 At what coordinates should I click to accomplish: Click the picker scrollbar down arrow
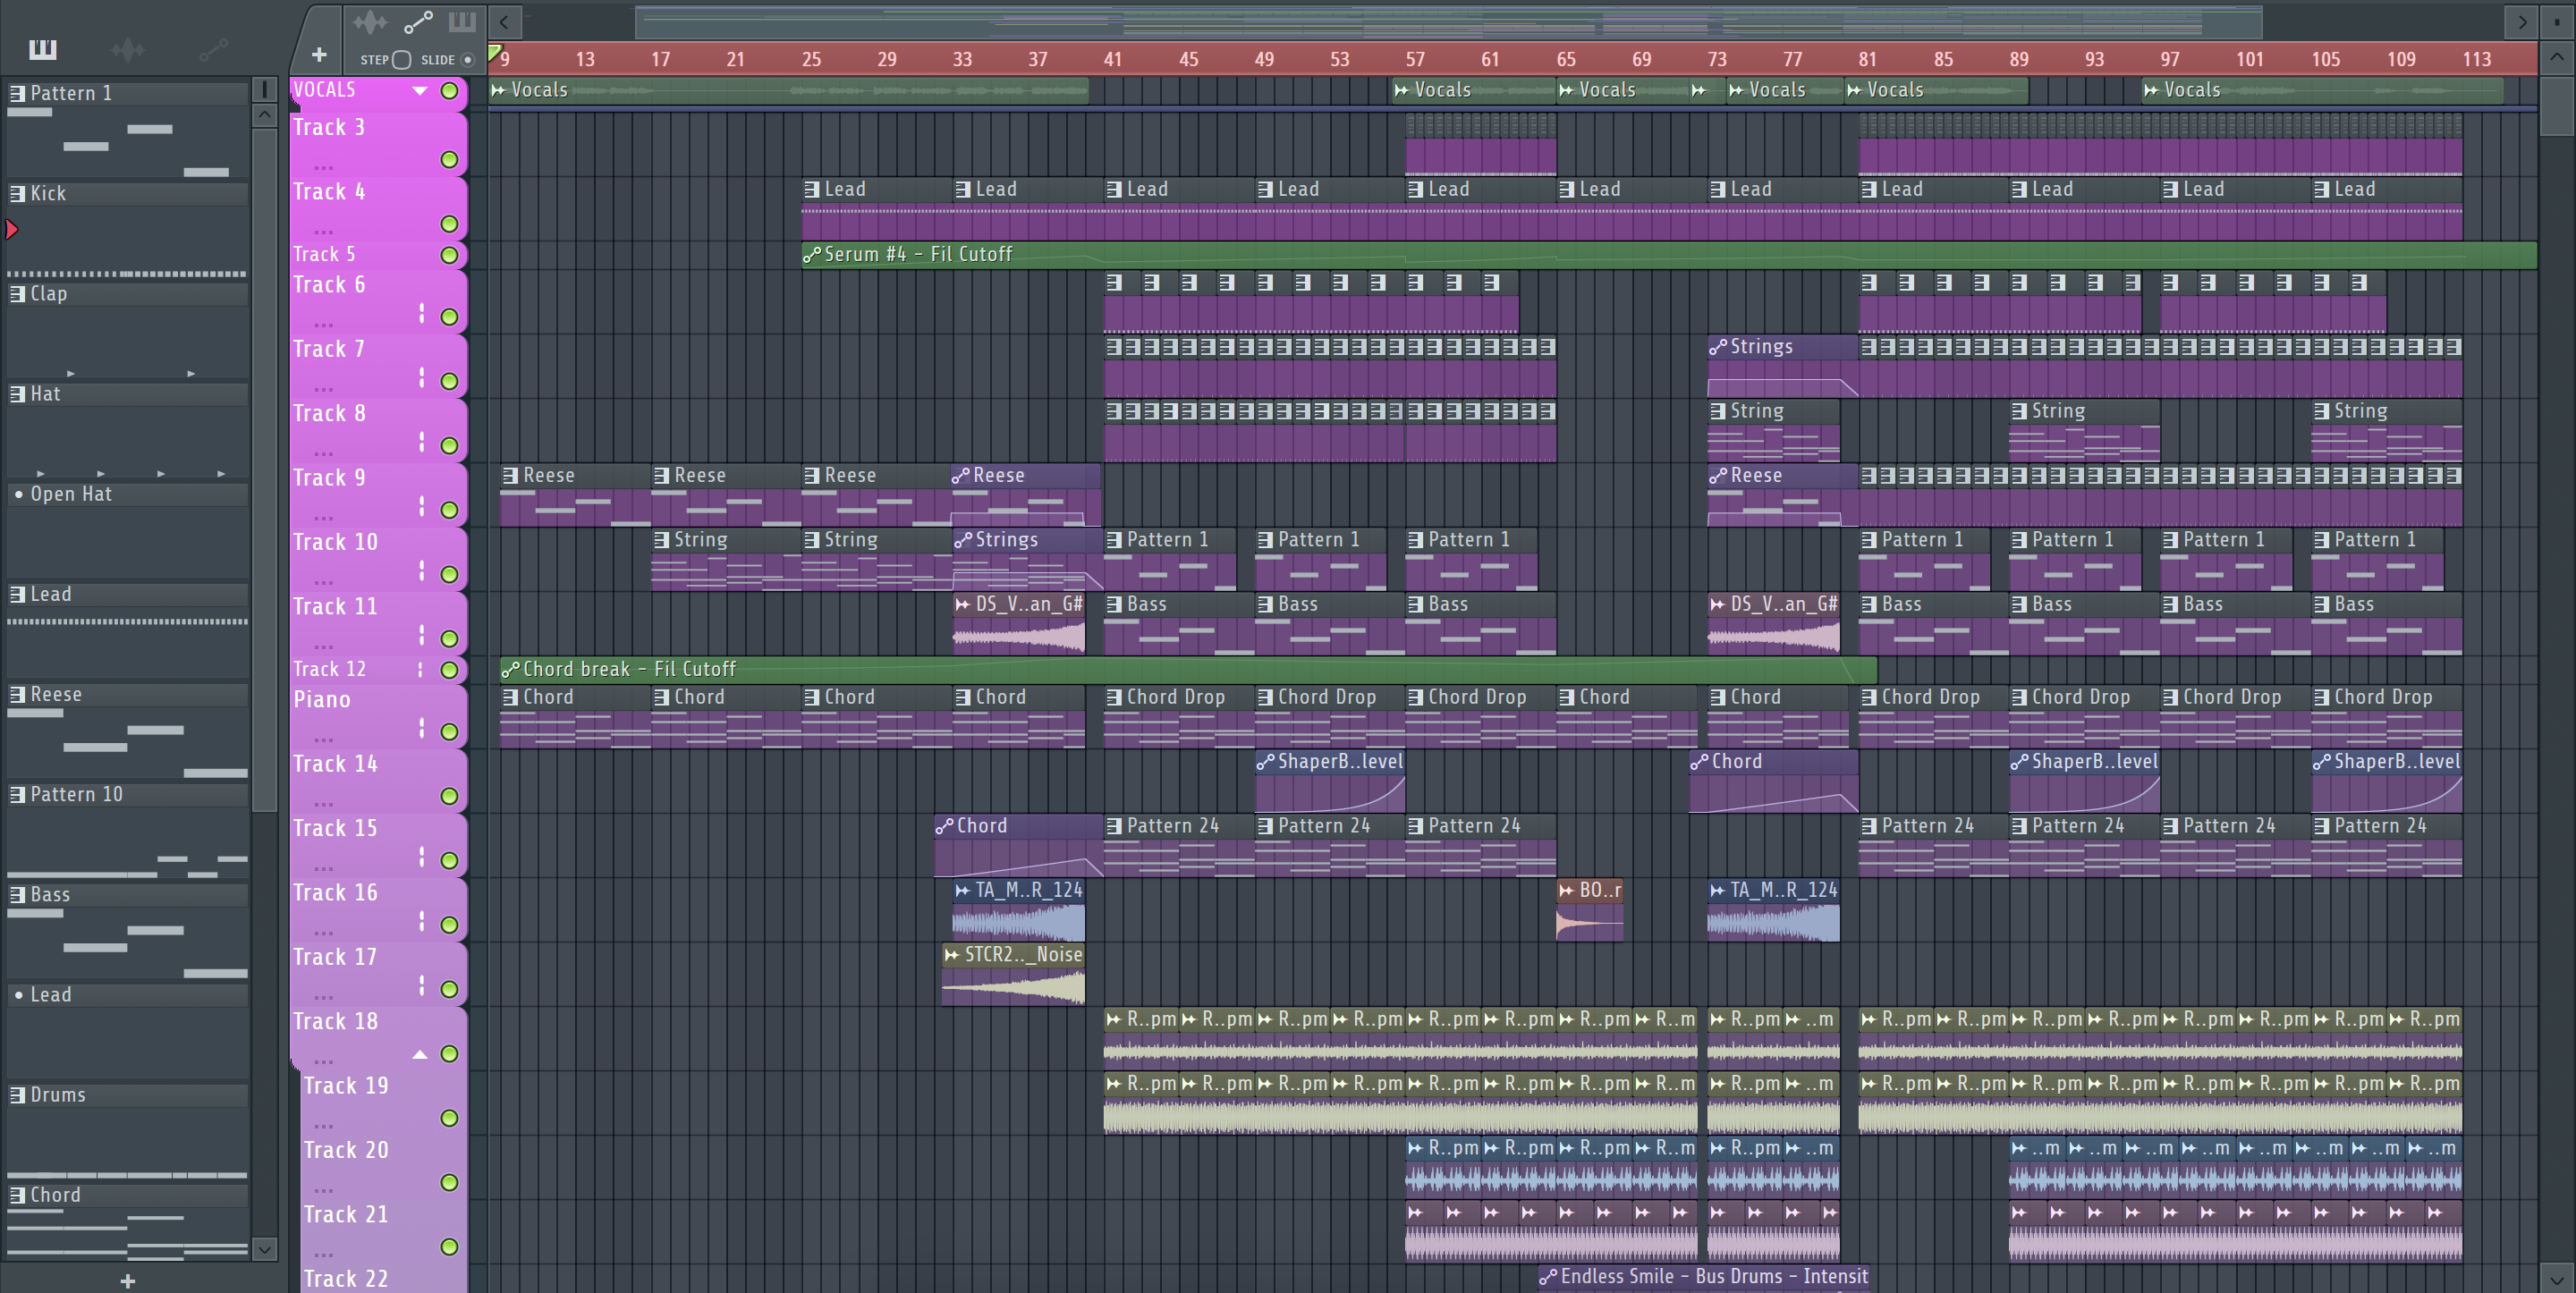click(264, 1248)
